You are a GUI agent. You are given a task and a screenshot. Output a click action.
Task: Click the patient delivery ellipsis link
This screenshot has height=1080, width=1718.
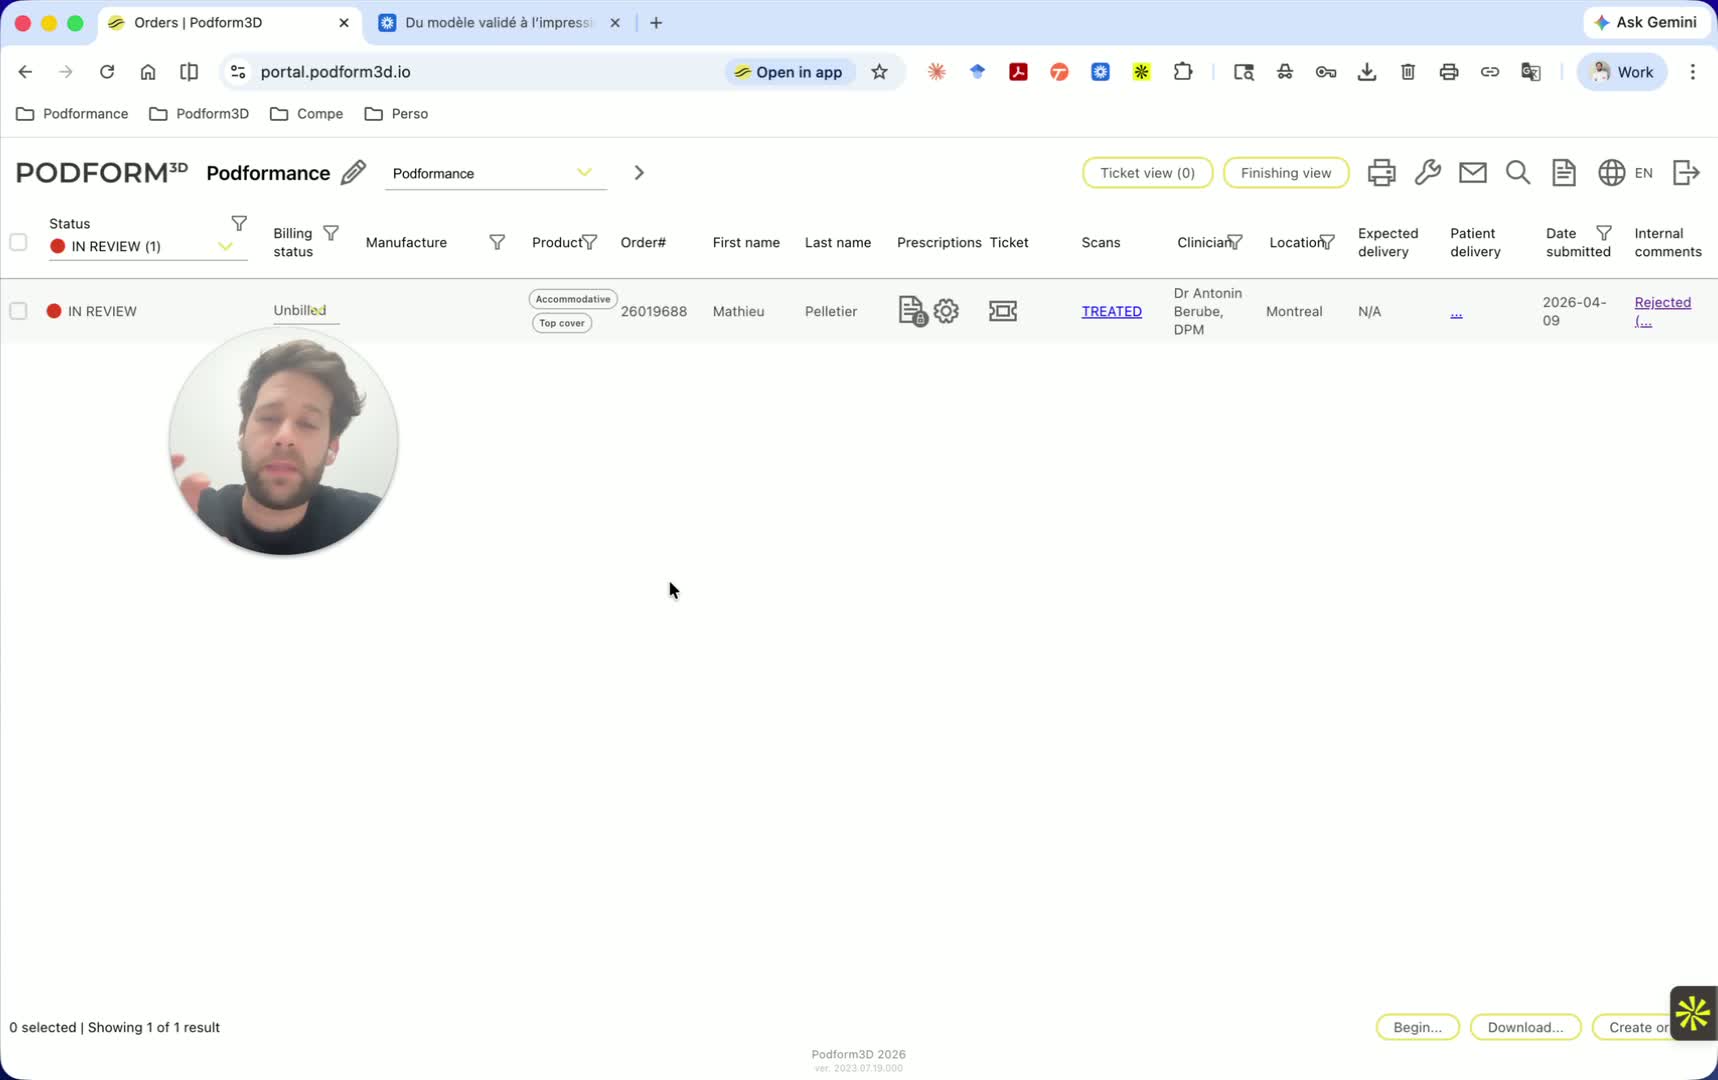tap(1456, 311)
